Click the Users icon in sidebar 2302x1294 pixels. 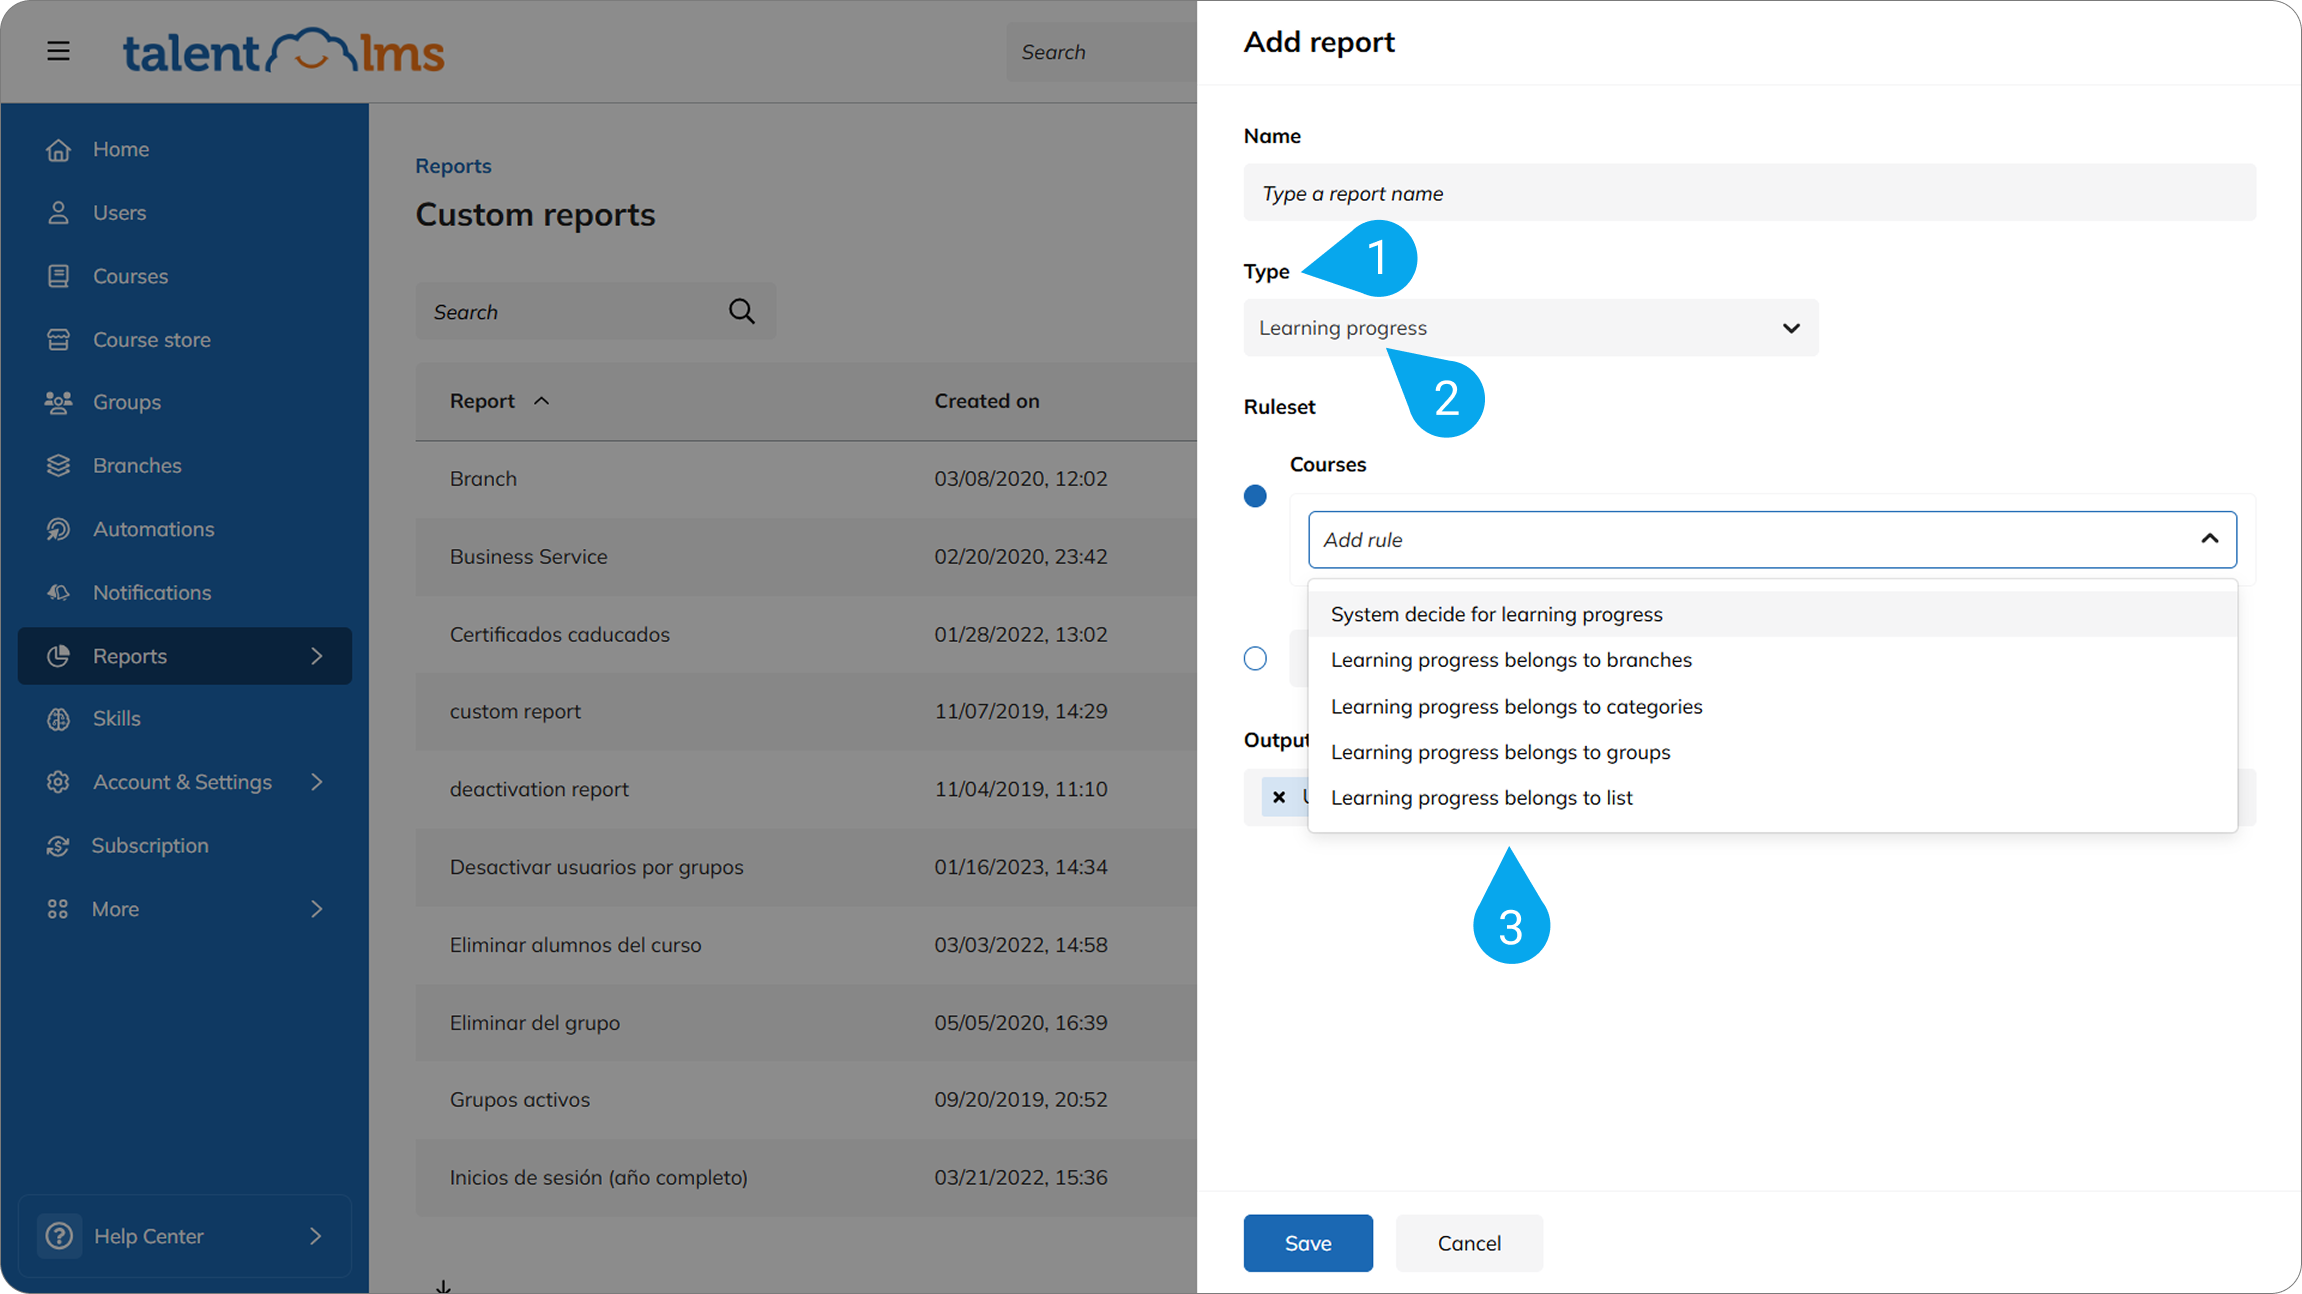(x=58, y=212)
